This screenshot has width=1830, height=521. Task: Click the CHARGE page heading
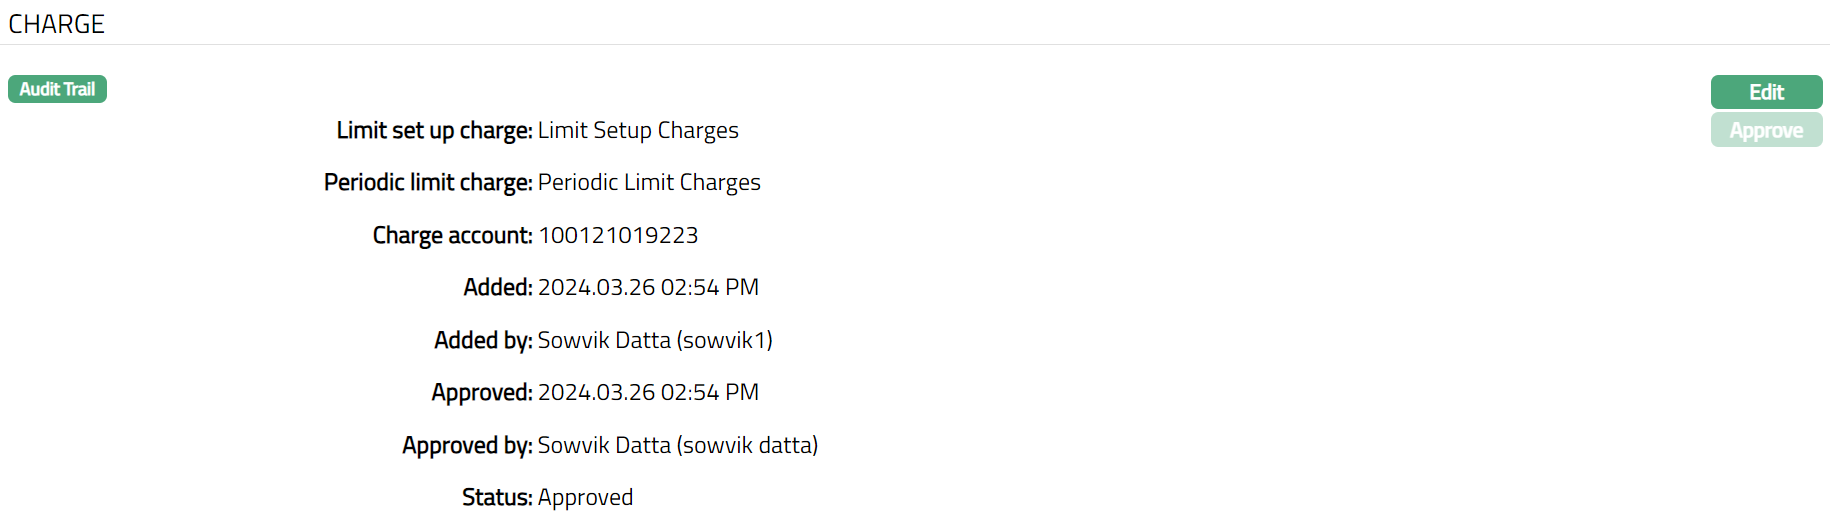click(x=57, y=24)
